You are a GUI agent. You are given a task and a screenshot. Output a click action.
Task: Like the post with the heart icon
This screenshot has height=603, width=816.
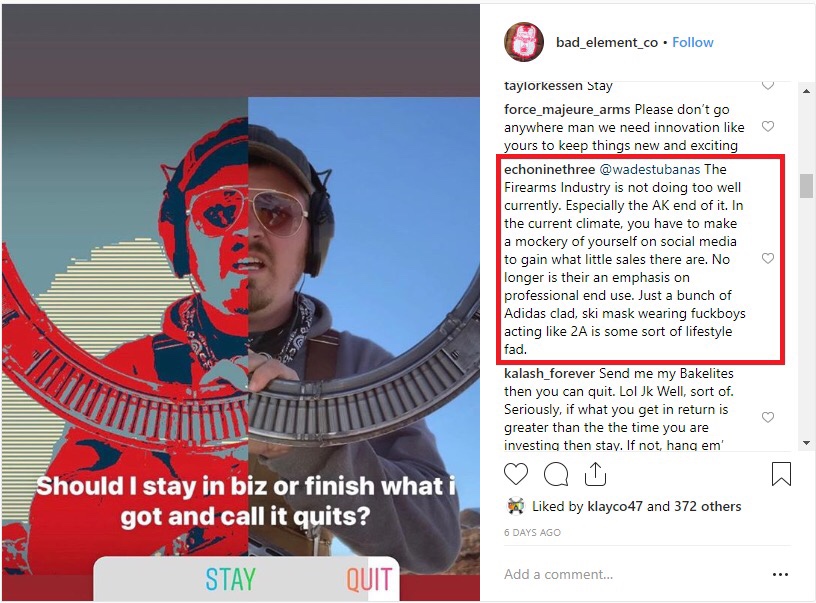pos(516,474)
